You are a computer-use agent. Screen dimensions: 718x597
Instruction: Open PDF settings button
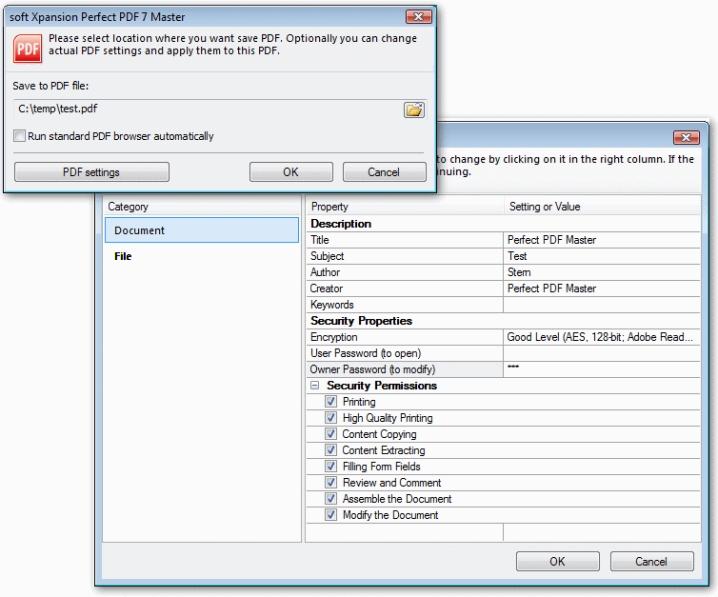[91, 172]
